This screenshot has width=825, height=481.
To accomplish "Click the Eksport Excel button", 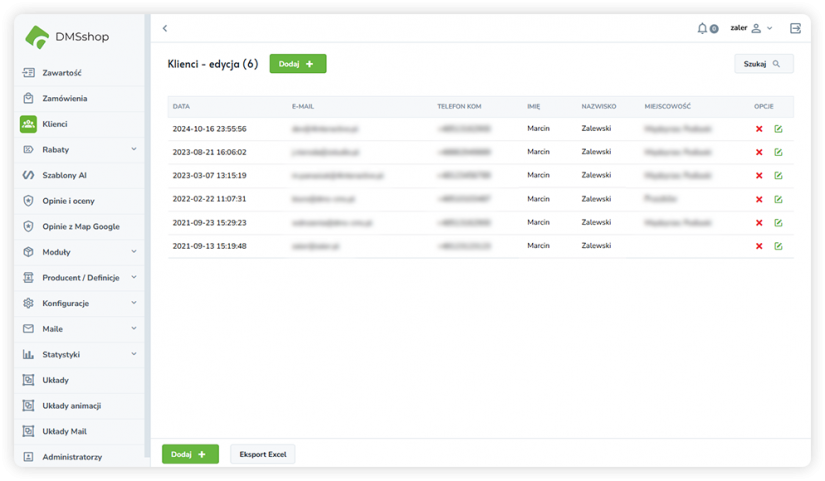I will pyautogui.click(x=263, y=454).
